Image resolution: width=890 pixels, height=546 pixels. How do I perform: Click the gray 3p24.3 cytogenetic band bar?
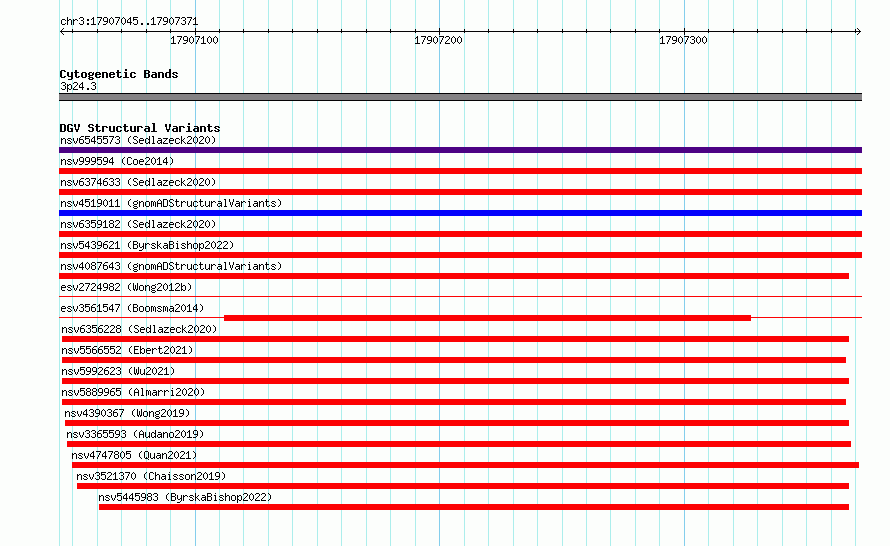coord(460,97)
